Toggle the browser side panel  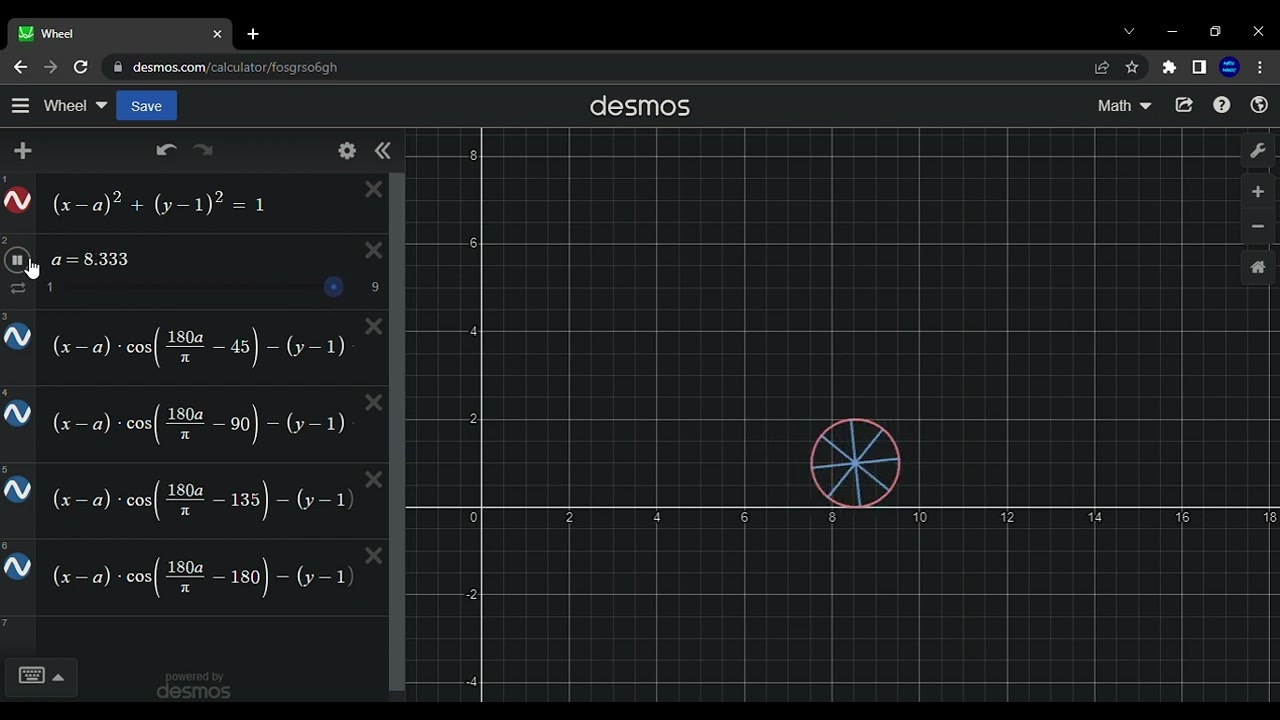[x=1199, y=67]
